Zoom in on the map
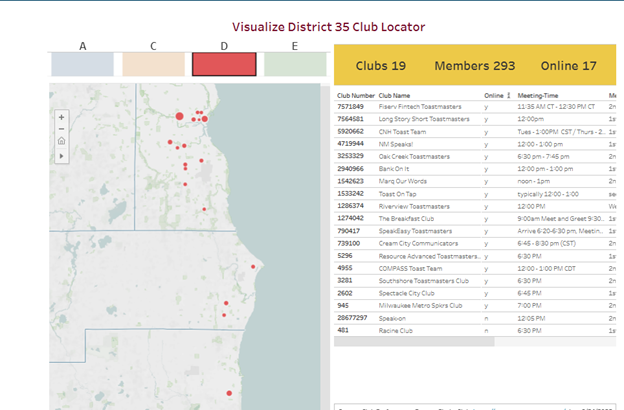624x410 pixels. point(61,117)
